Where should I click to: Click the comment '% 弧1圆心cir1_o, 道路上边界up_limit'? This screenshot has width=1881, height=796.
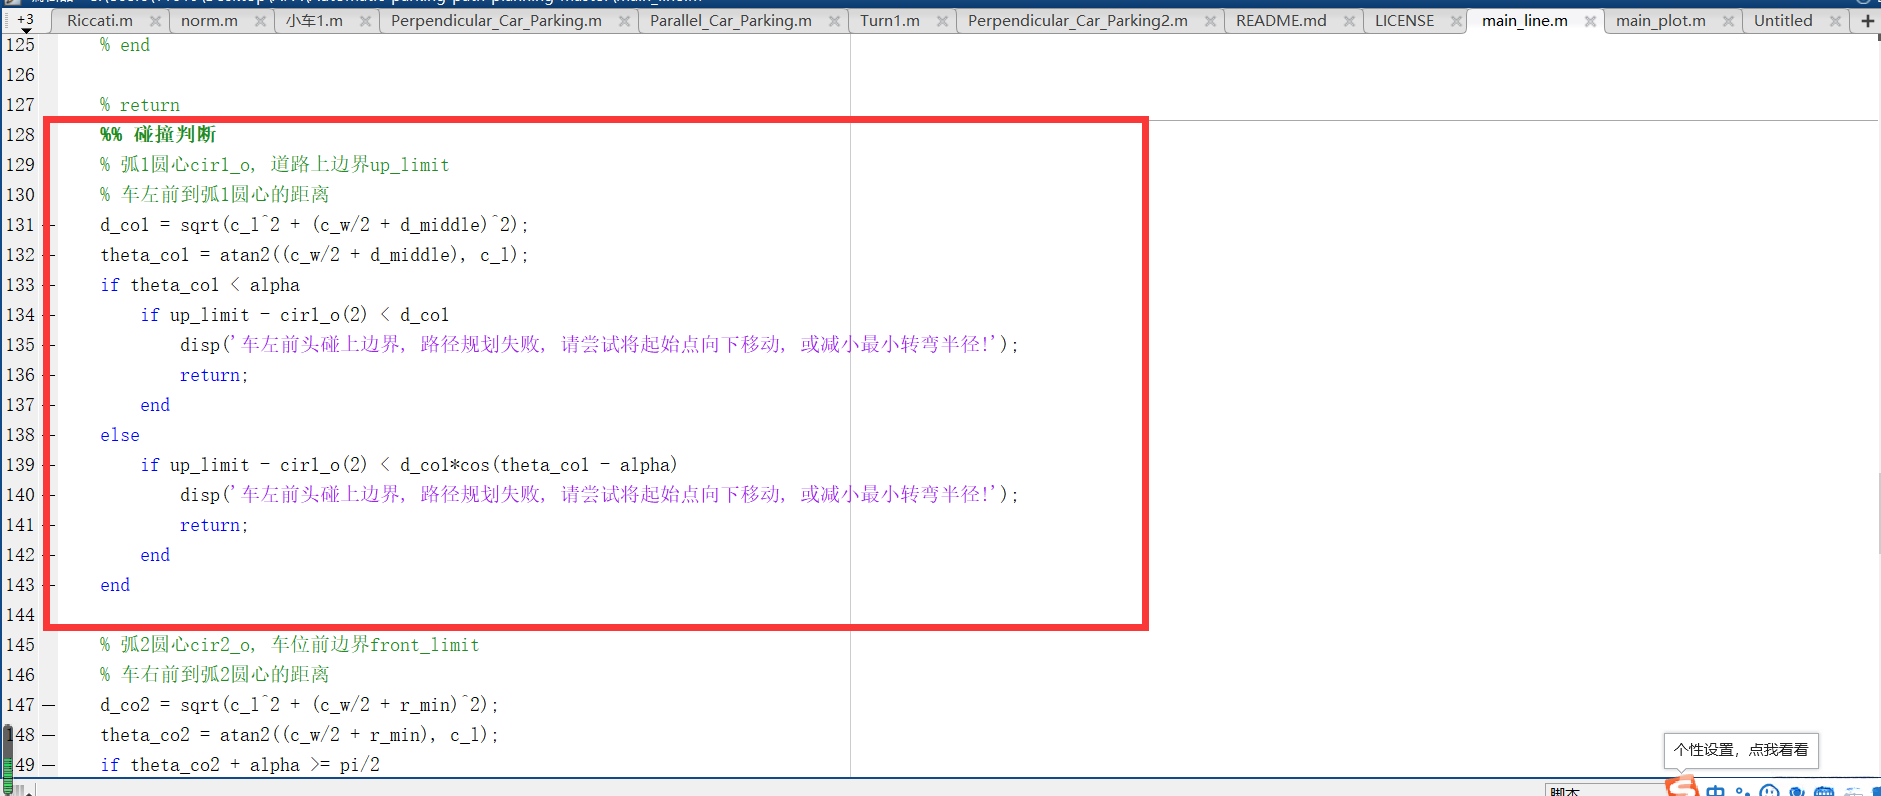[x=274, y=165]
